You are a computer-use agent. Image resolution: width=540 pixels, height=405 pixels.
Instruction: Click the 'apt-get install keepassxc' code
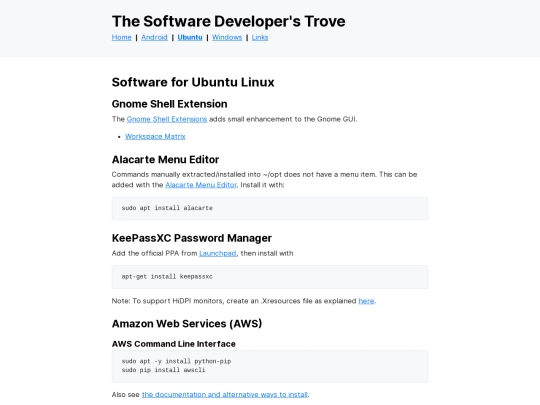[167, 277]
